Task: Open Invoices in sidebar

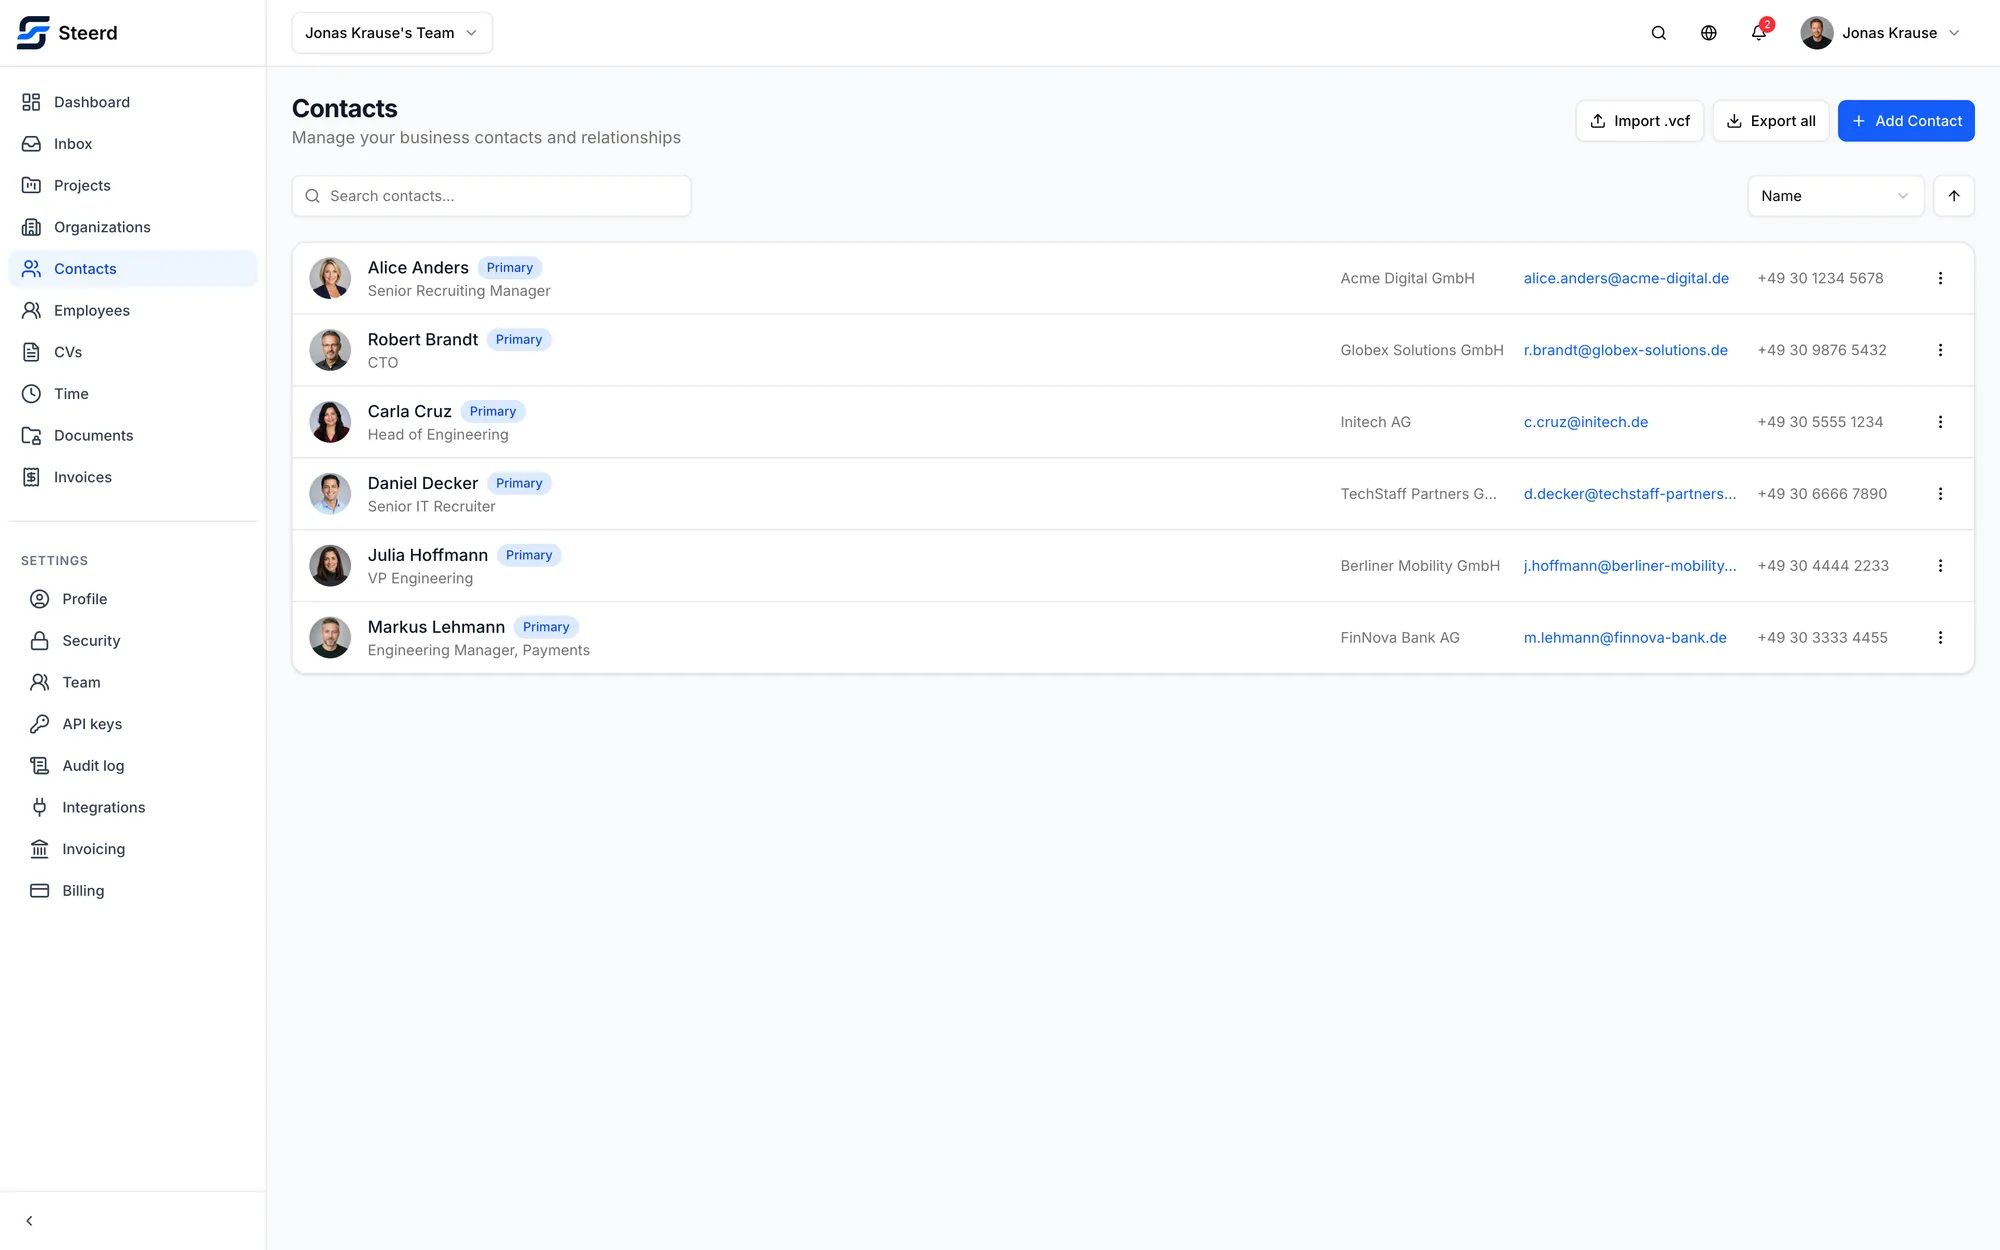Action: [x=133, y=477]
